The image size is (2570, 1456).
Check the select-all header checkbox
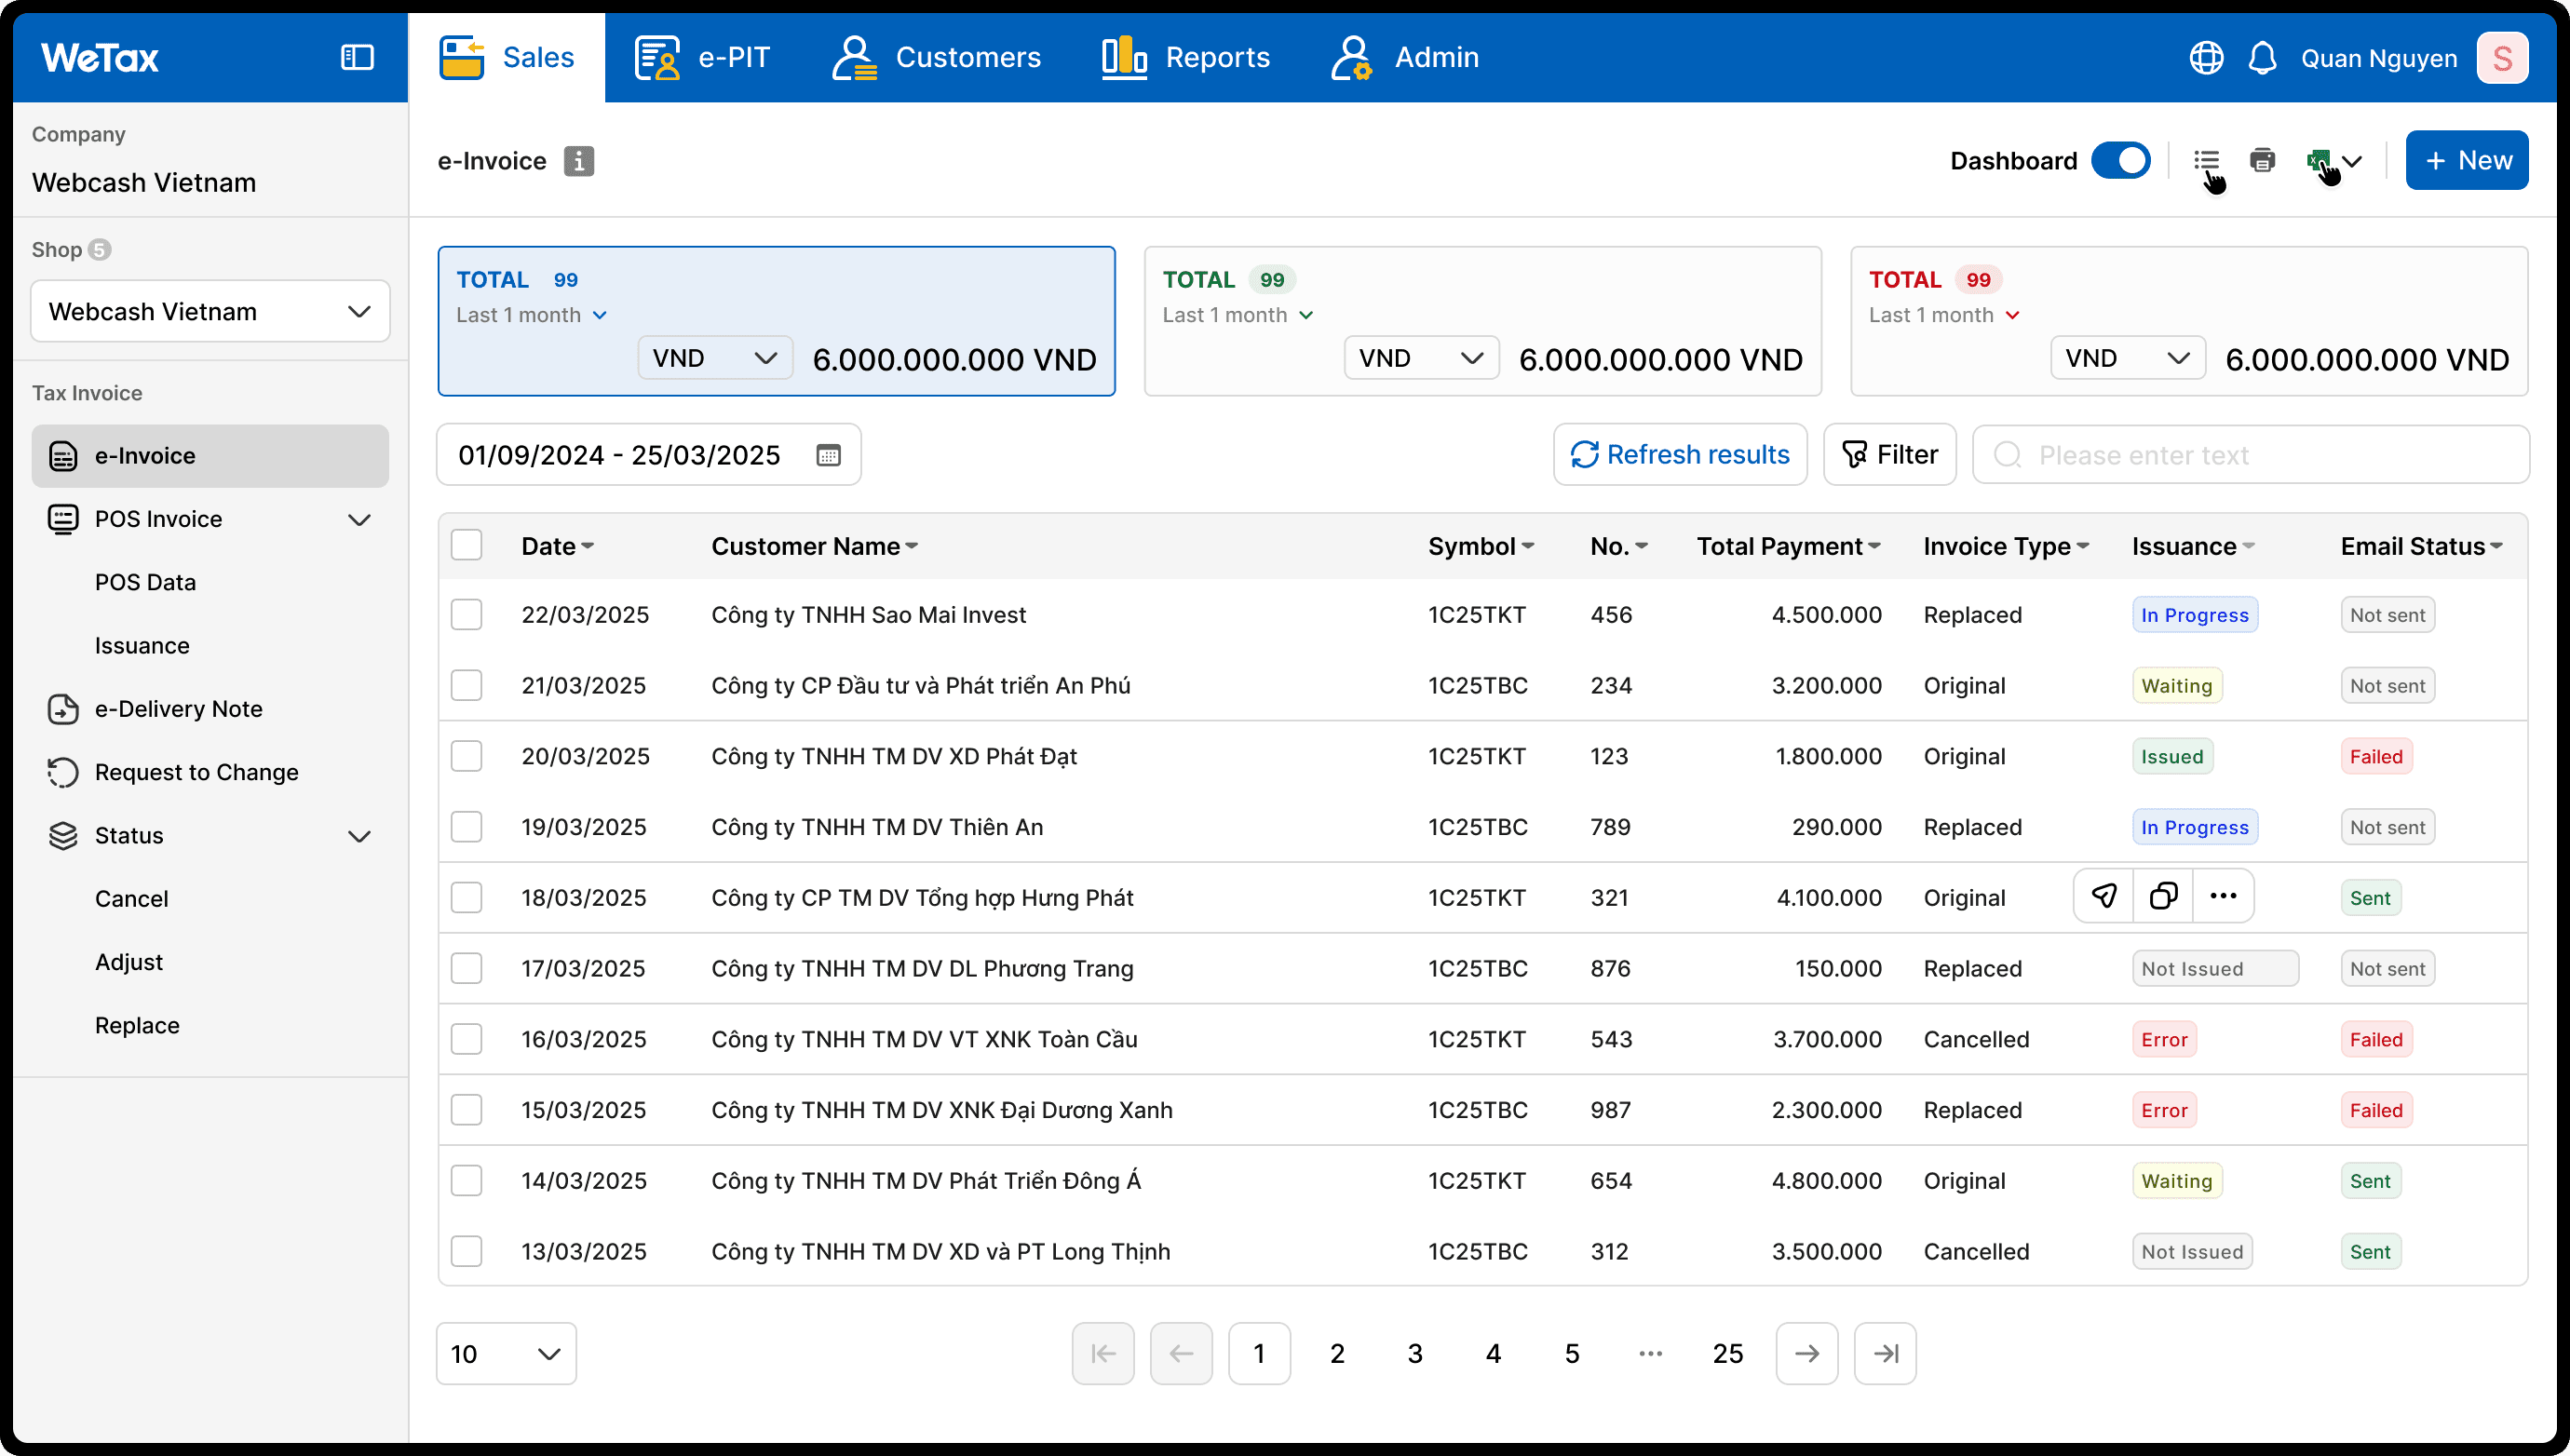466,546
